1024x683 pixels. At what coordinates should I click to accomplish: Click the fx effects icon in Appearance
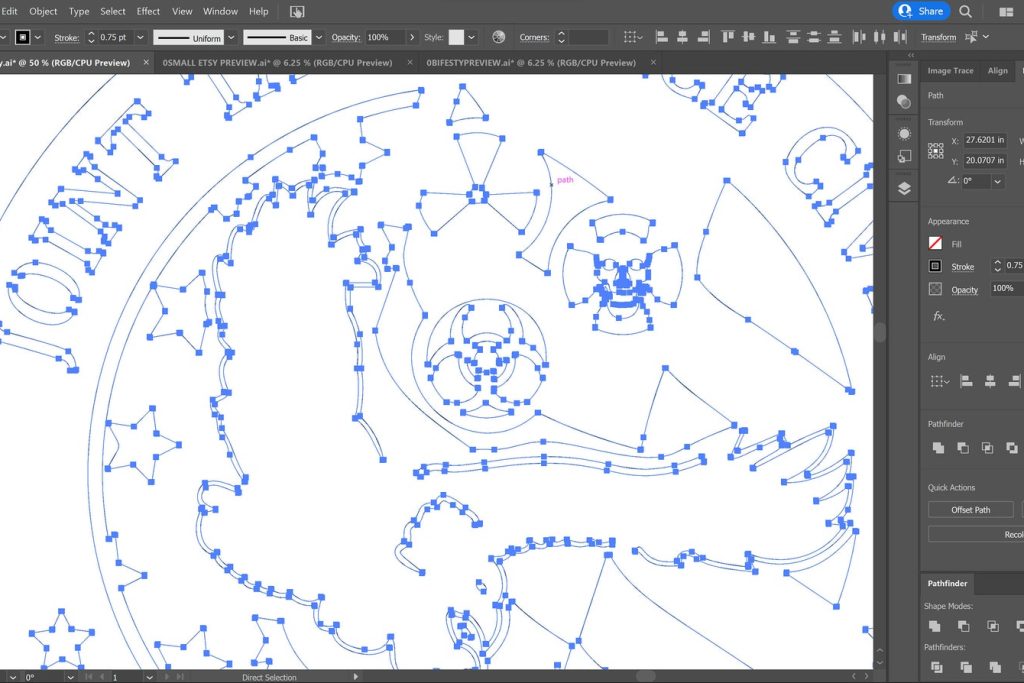click(938, 316)
